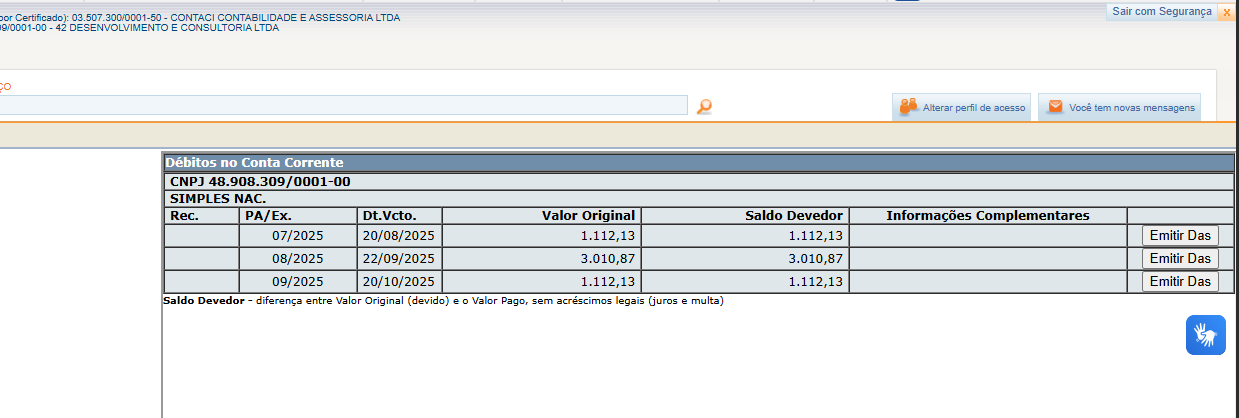The height and width of the screenshot is (418, 1239).
Task: Click the Sair com Segurança link
Action: click(1161, 11)
